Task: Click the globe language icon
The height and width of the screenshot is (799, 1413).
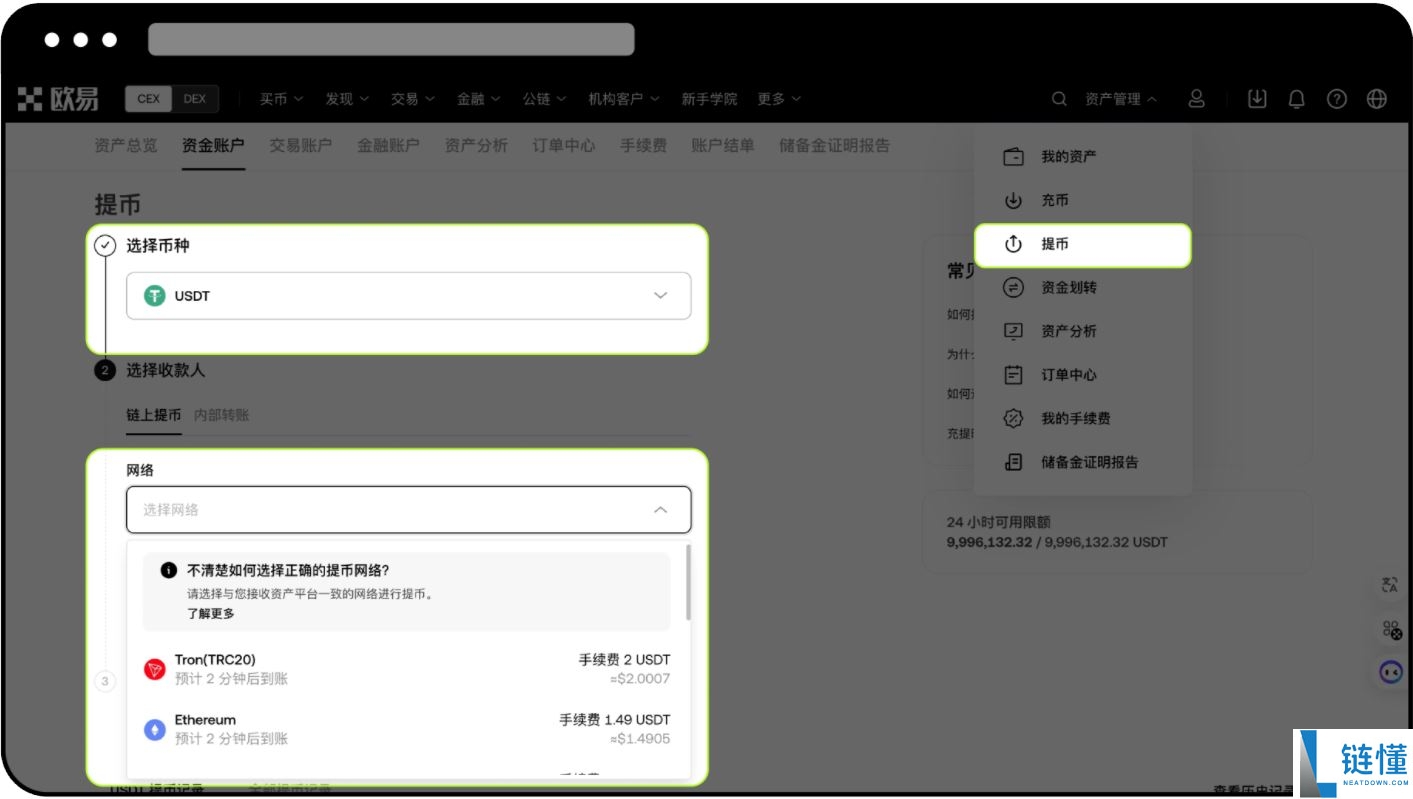Action: 1377,99
